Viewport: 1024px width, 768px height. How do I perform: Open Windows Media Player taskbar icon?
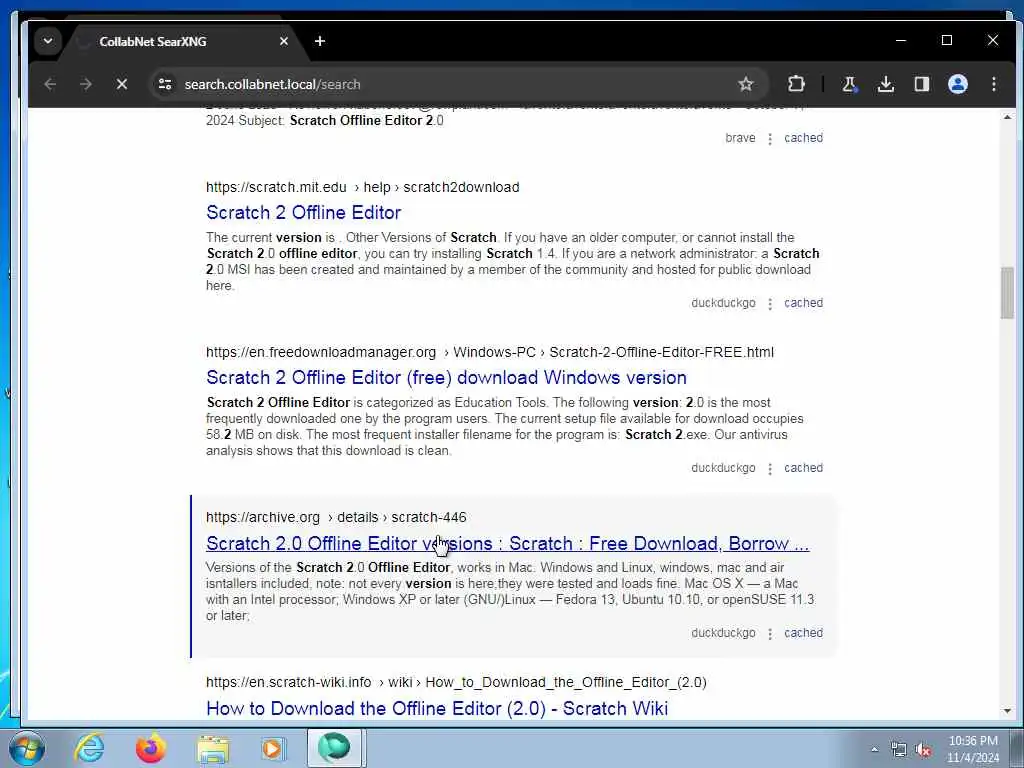pyautogui.click(x=273, y=748)
